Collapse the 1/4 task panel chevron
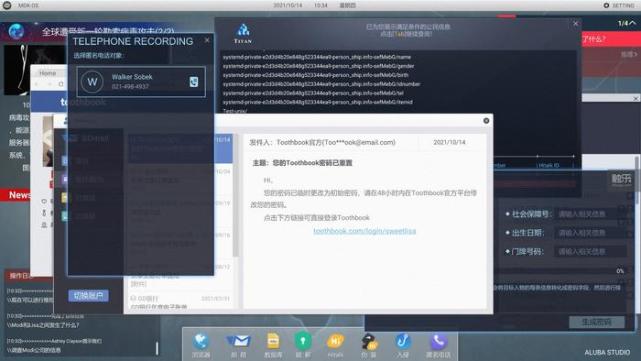The image size is (641, 361). (x=633, y=23)
